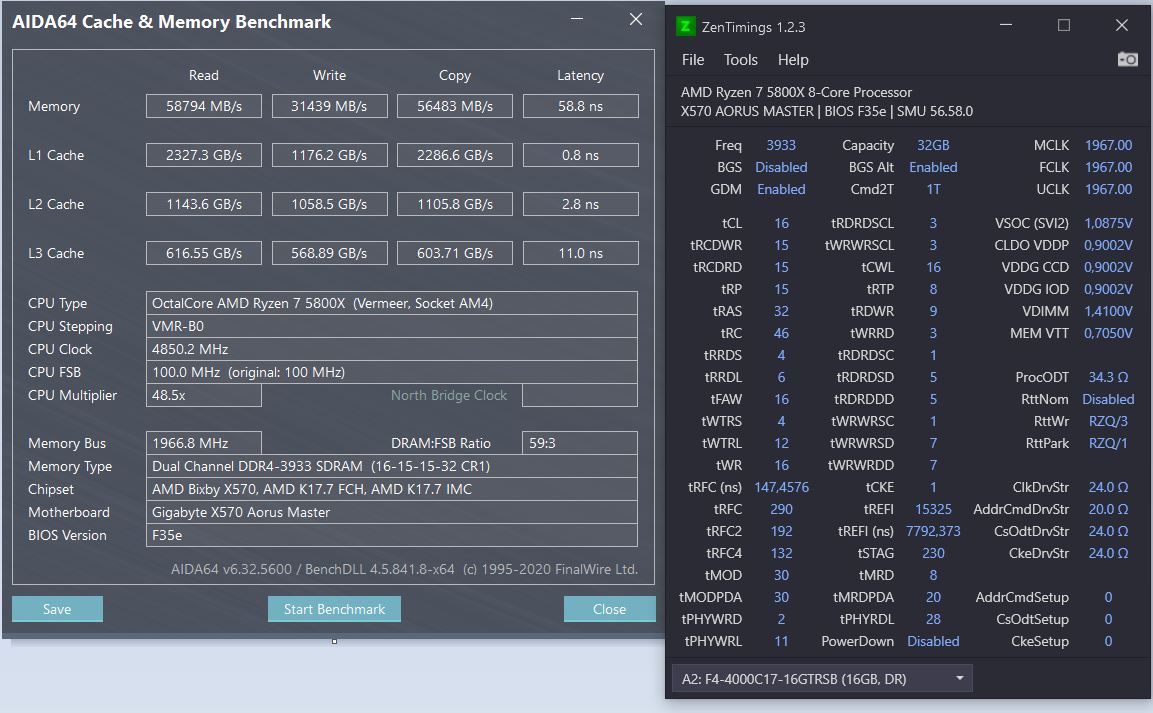Close the AIDA64 window with X
This screenshot has height=713, width=1153.
tap(636, 19)
